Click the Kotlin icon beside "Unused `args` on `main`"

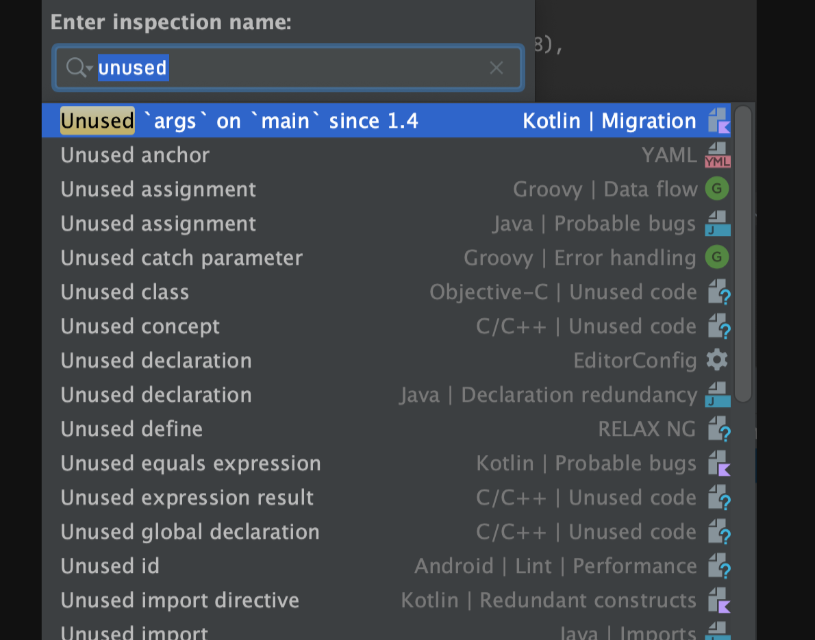click(718, 120)
